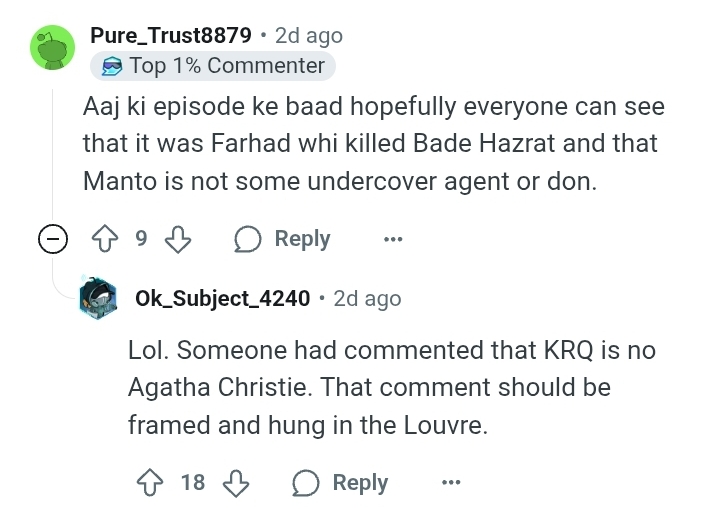
Task: Click the top comment's 2d ago timestamp
Action: (309, 35)
